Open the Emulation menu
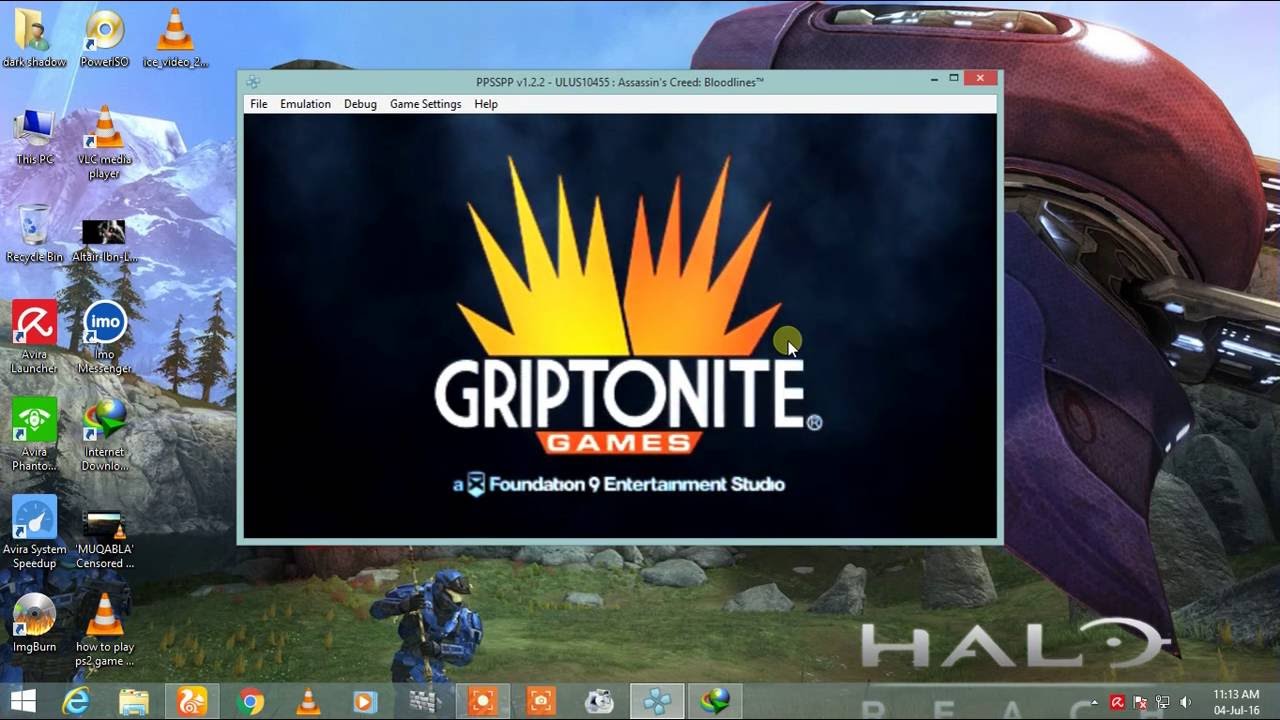 305,104
